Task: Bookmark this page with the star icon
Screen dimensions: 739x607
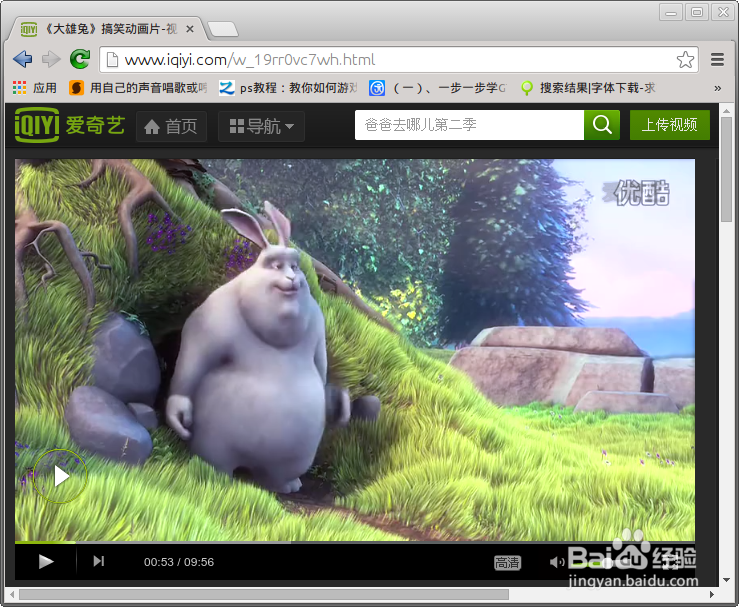Action: pyautogui.click(x=685, y=60)
